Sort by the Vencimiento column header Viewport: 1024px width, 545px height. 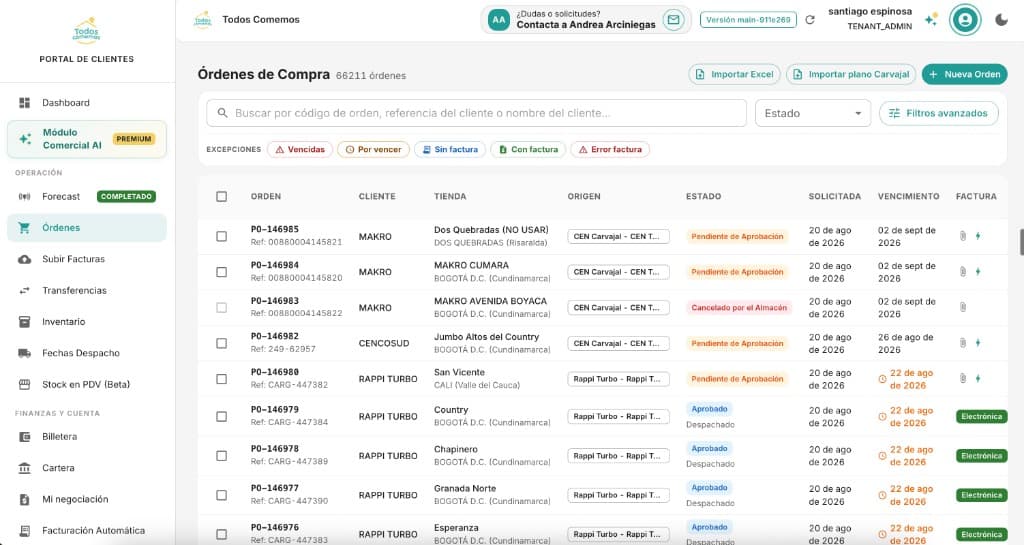point(908,196)
